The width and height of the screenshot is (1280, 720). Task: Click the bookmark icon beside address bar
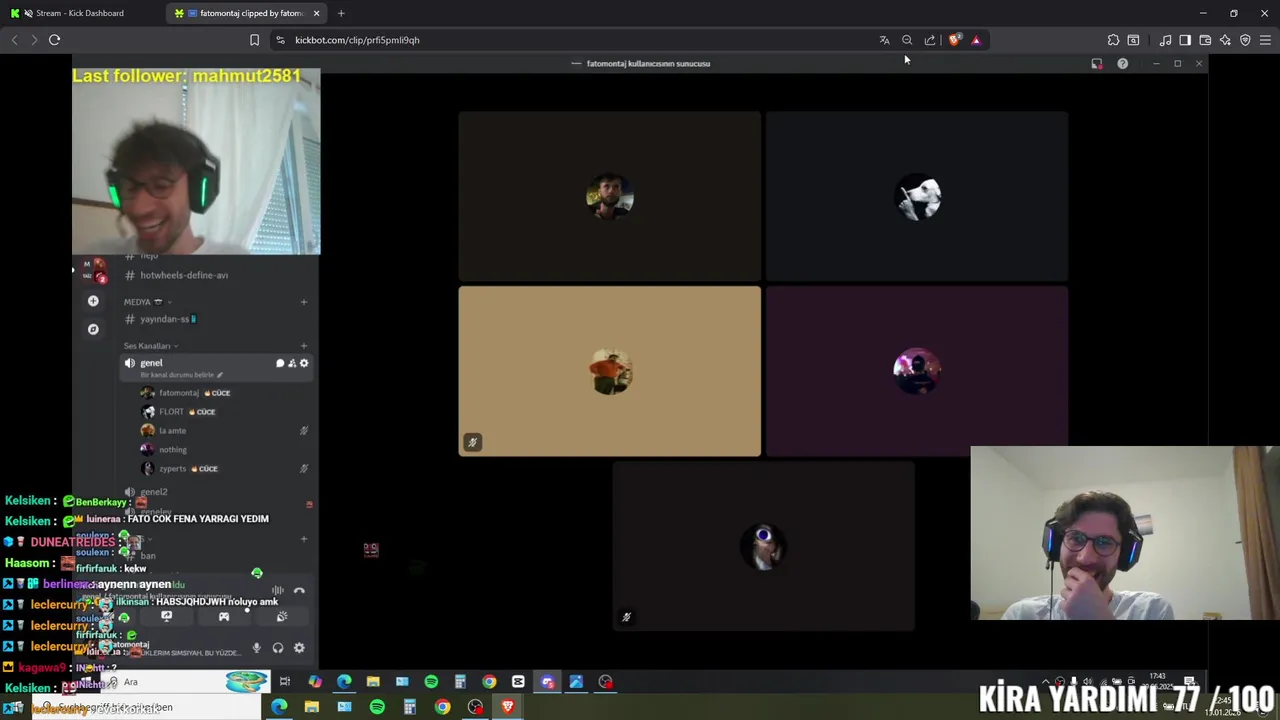[254, 40]
